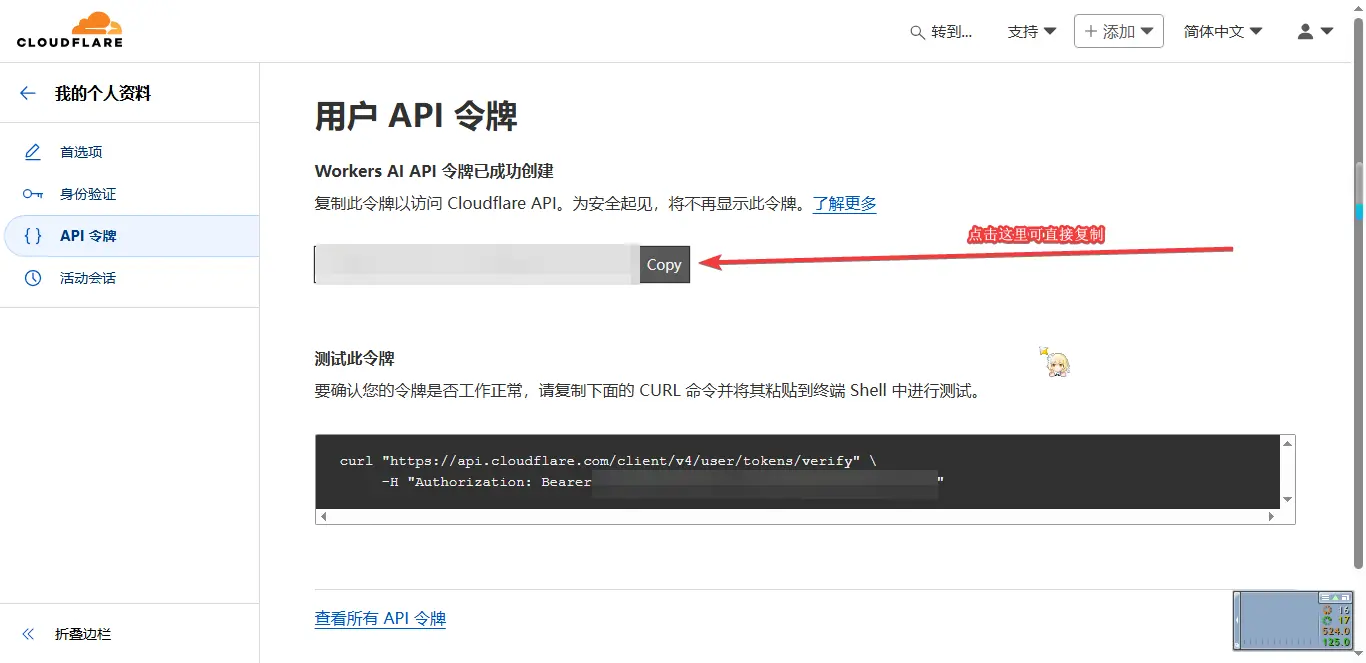Click the key icon beside 身份验证
The height and width of the screenshot is (663, 1366).
click(x=33, y=194)
